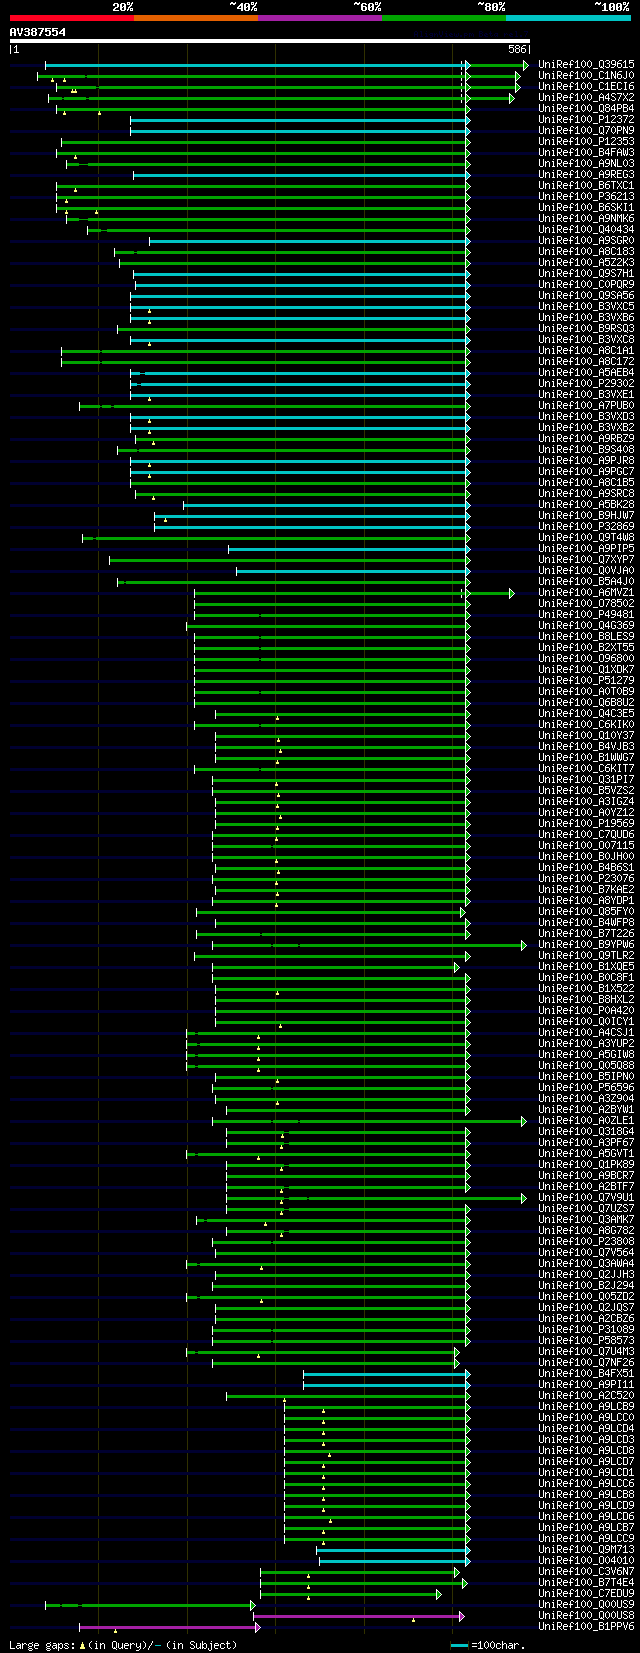Viewport: 640px width, 1653px height.
Task: Select hit label UniRef100_B9YPW6
Action: 586,944
